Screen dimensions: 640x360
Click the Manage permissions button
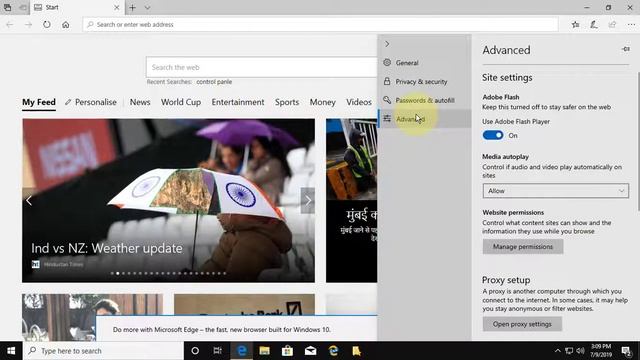[x=522, y=247]
